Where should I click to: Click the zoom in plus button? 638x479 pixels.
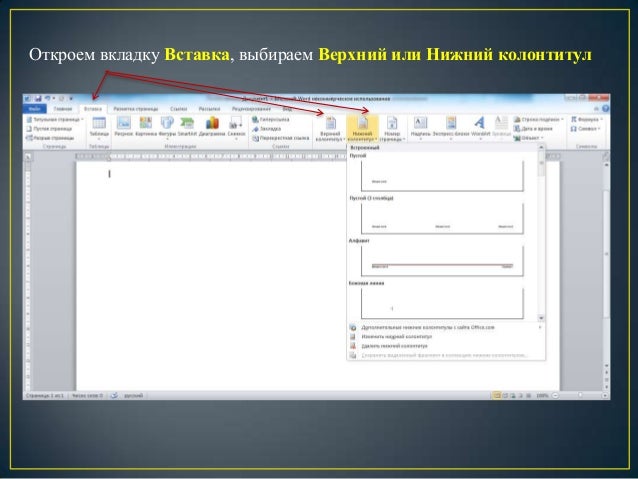point(605,396)
